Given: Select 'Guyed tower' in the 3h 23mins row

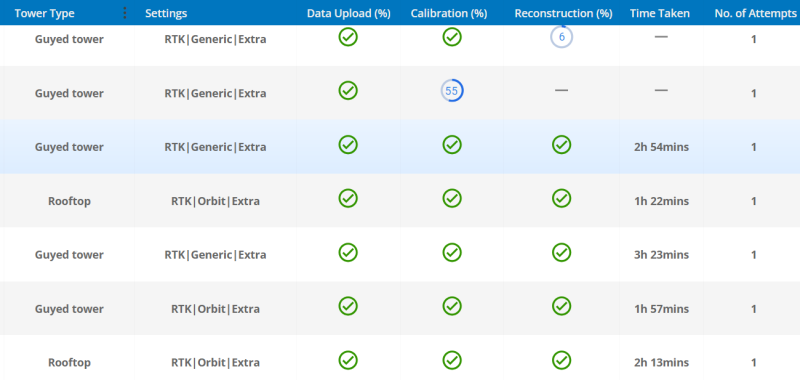Looking at the screenshot, I should click(69, 255).
